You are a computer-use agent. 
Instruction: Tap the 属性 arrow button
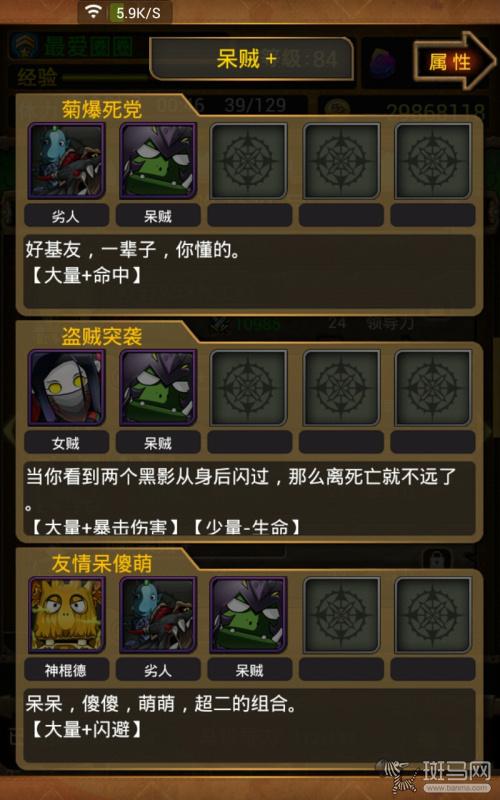click(x=453, y=61)
